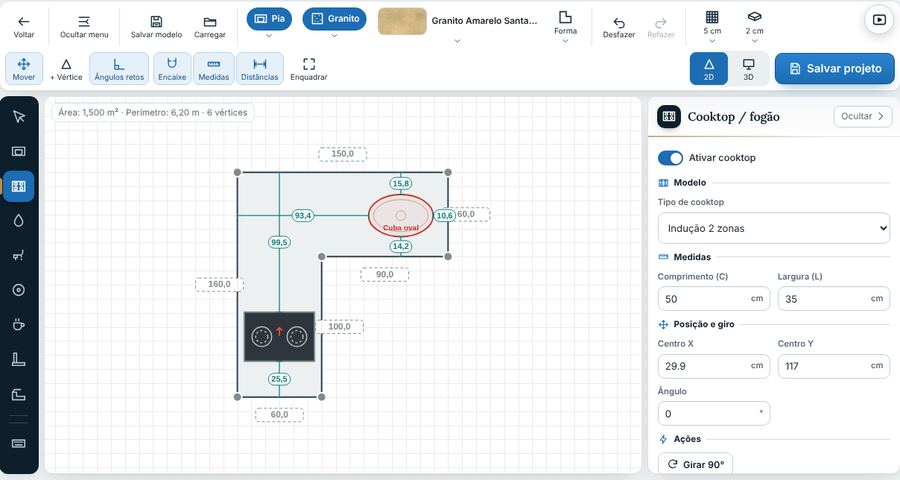The image size is (900, 480).
Task: Click the 100,0 dimension label
Action: tap(339, 327)
